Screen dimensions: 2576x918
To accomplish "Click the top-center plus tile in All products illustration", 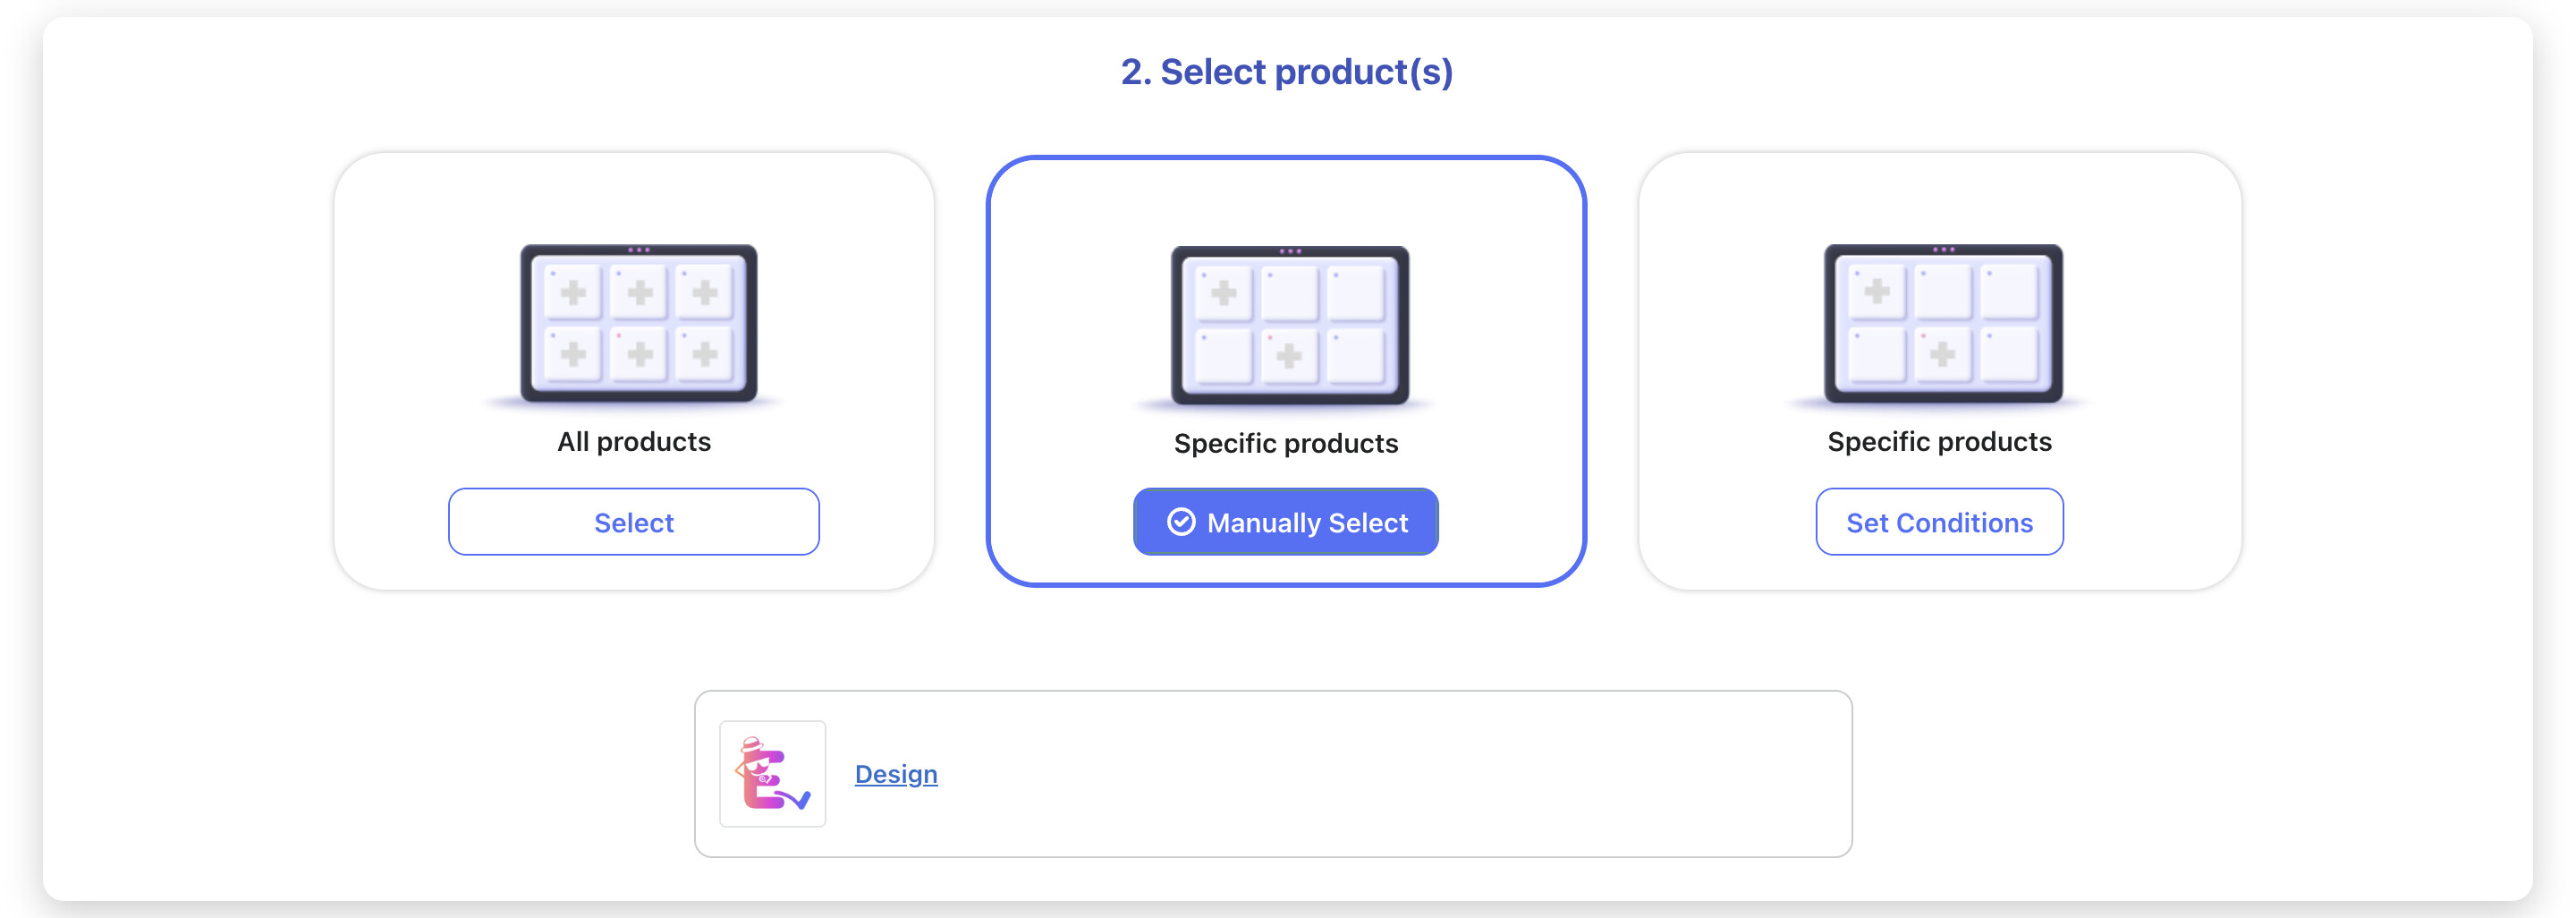I will (640, 293).
